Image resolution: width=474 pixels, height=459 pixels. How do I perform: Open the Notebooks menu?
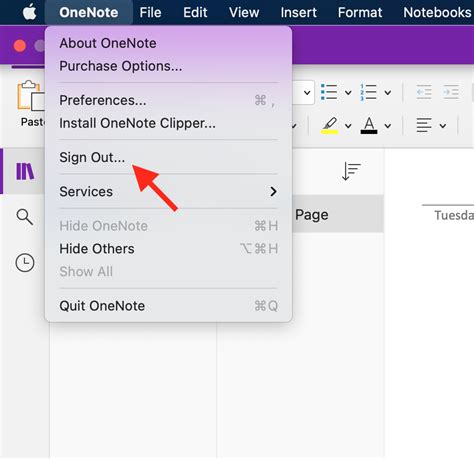tap(437, 13)
